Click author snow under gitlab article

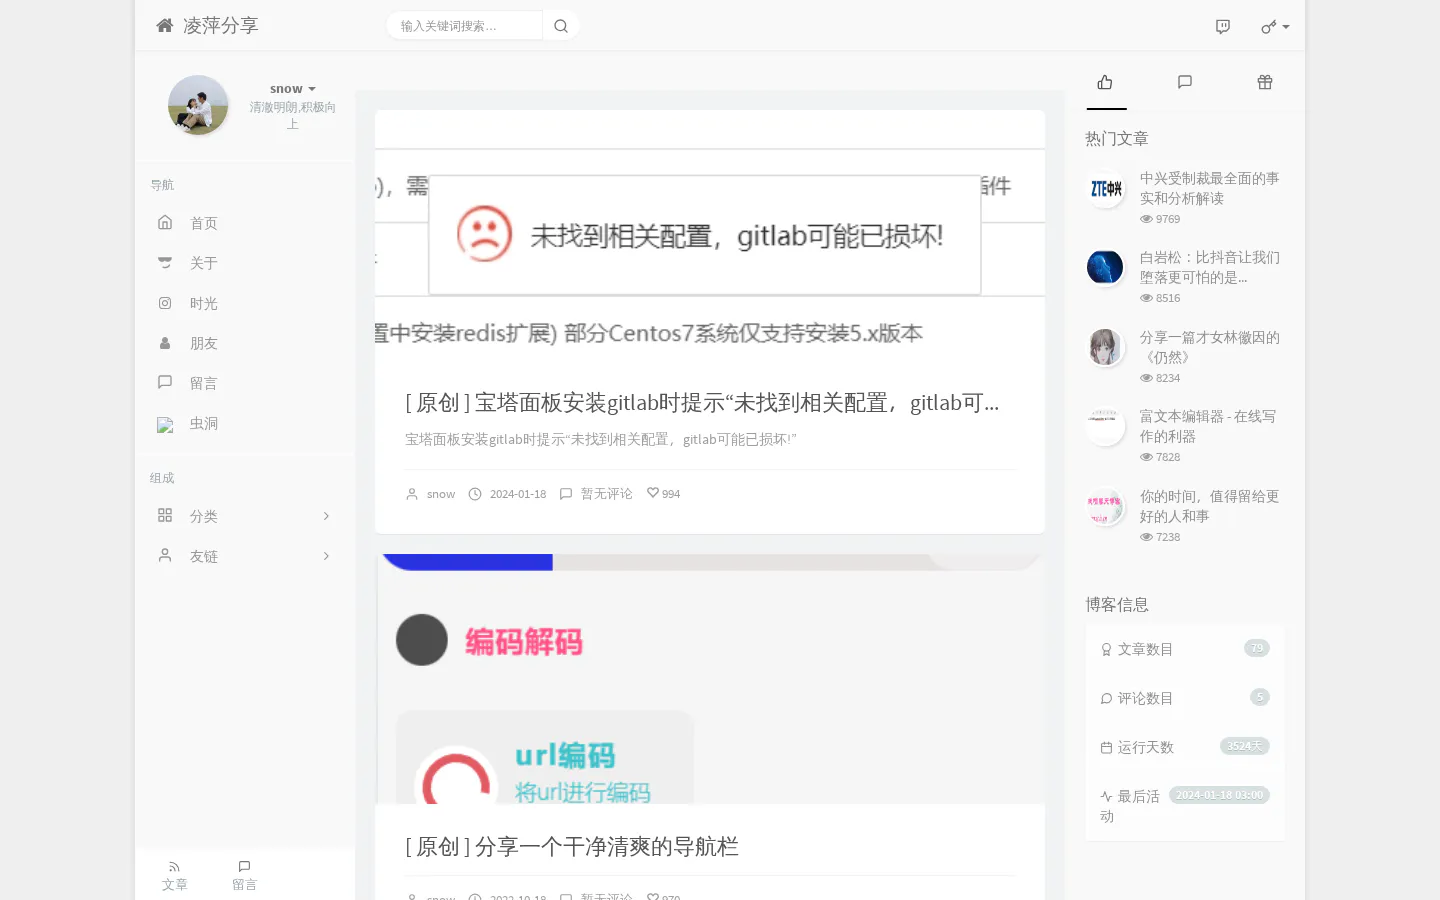tap(441, 494)
